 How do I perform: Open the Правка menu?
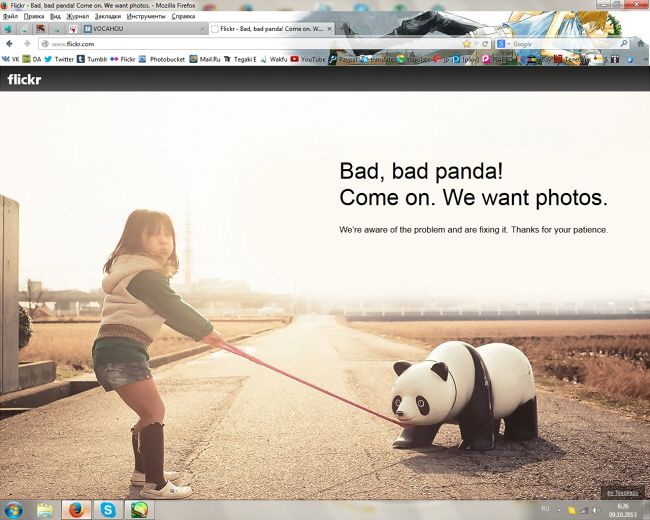34,16
